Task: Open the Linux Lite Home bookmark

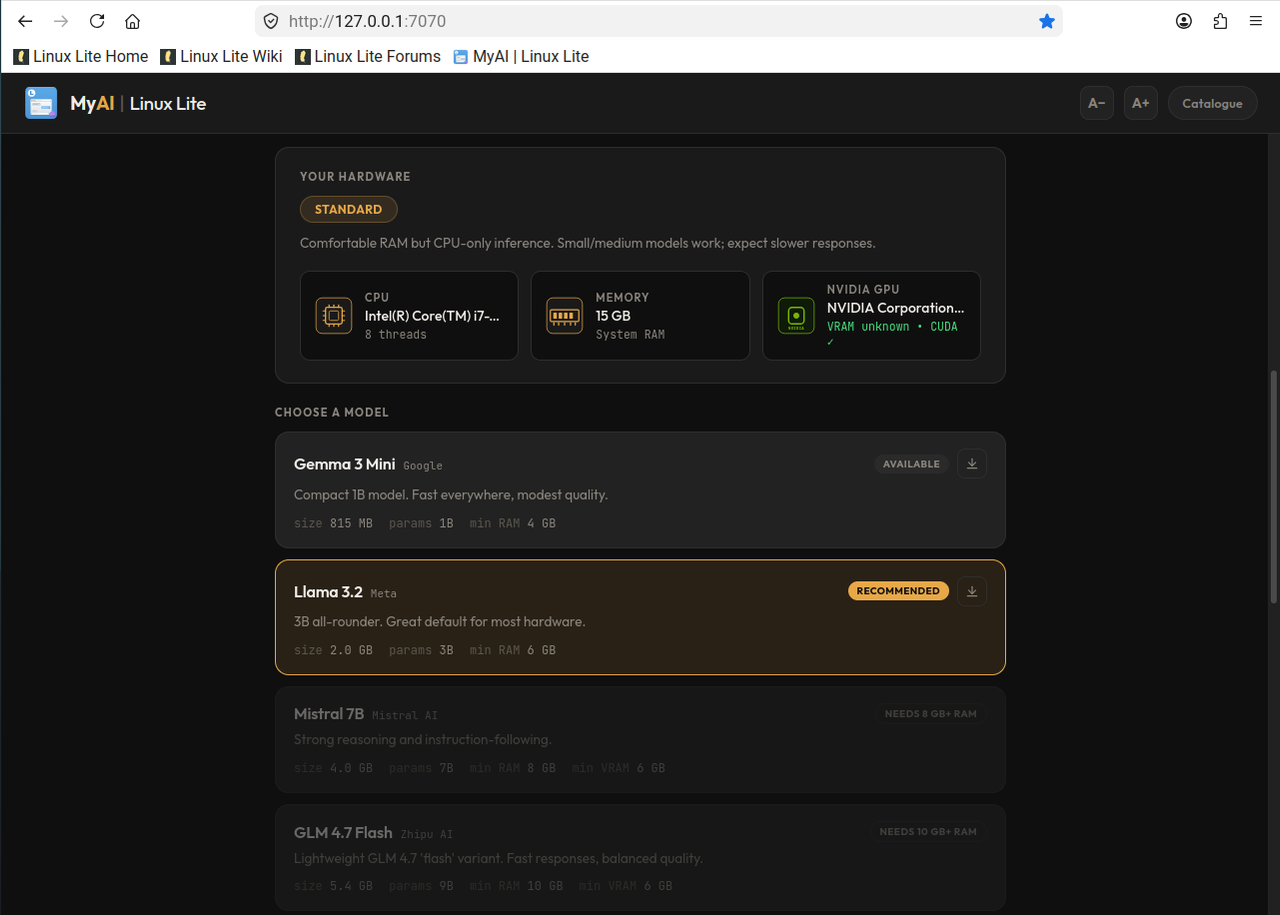Action: (x=81, y=56)
